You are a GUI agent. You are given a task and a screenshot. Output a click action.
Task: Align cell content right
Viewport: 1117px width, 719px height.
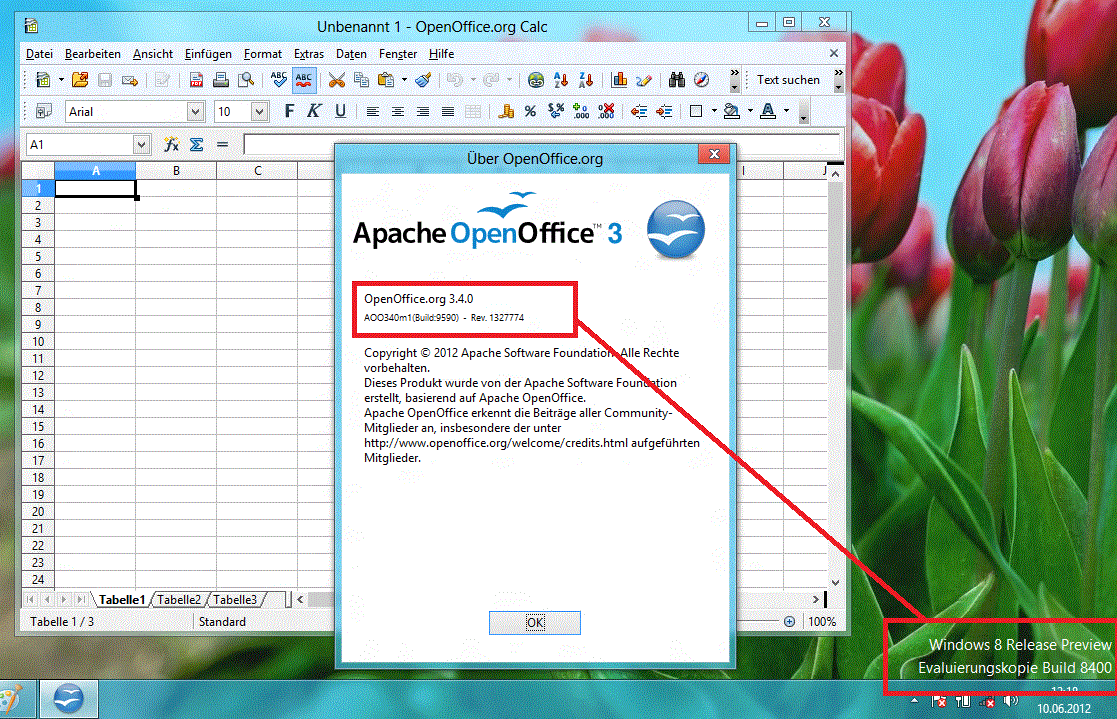coord(422,111)
